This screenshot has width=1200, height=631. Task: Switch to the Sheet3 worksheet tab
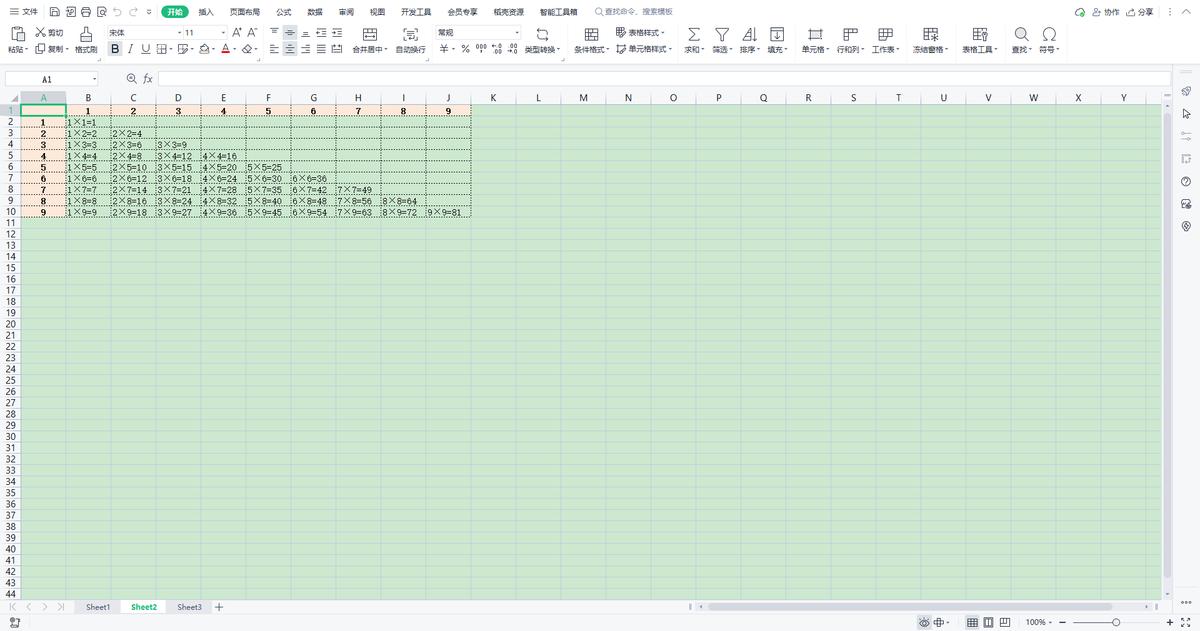189,607
